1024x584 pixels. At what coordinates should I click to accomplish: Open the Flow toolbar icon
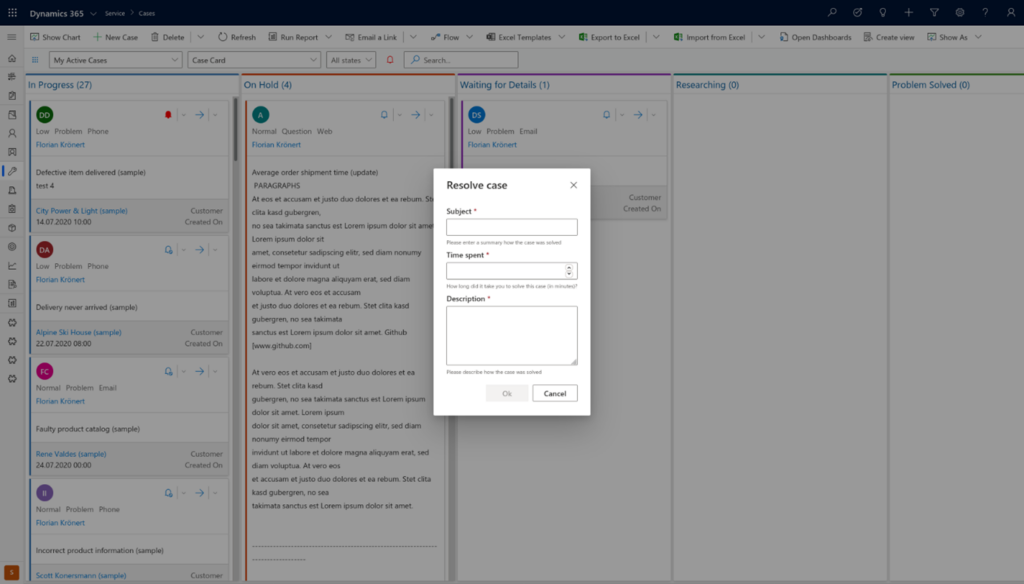pos(443,37)
